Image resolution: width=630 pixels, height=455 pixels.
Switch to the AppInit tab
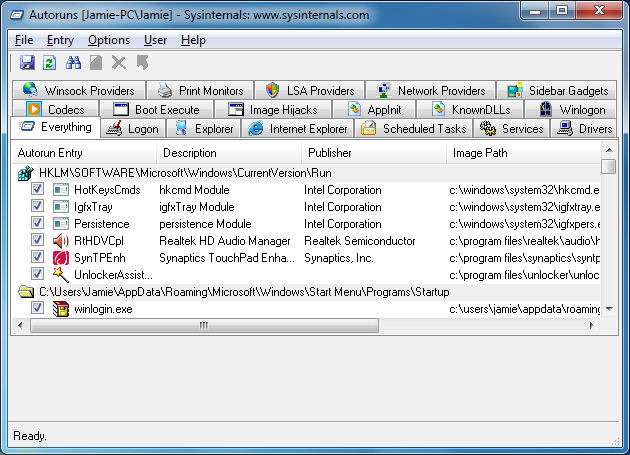[374, 109]
